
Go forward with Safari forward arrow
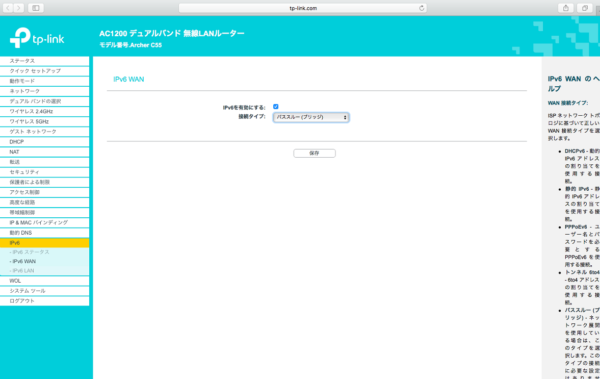click(x=18, y=8)
